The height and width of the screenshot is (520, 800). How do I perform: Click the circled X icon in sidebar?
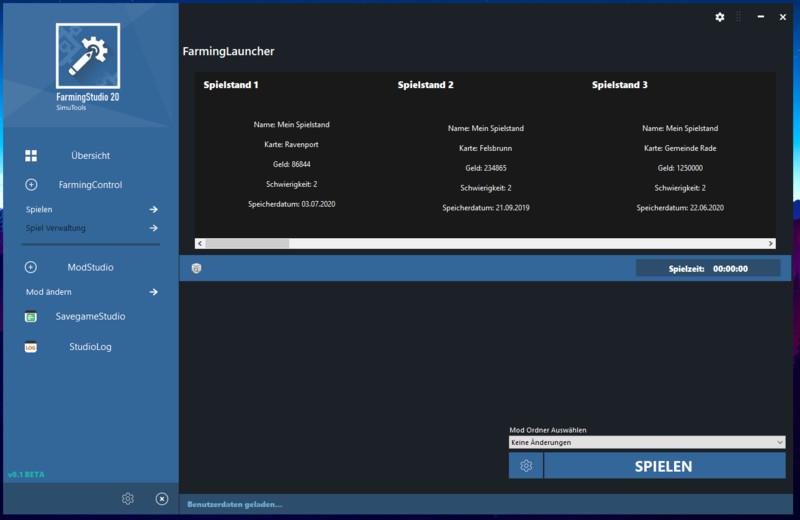(x=162, y=499)
